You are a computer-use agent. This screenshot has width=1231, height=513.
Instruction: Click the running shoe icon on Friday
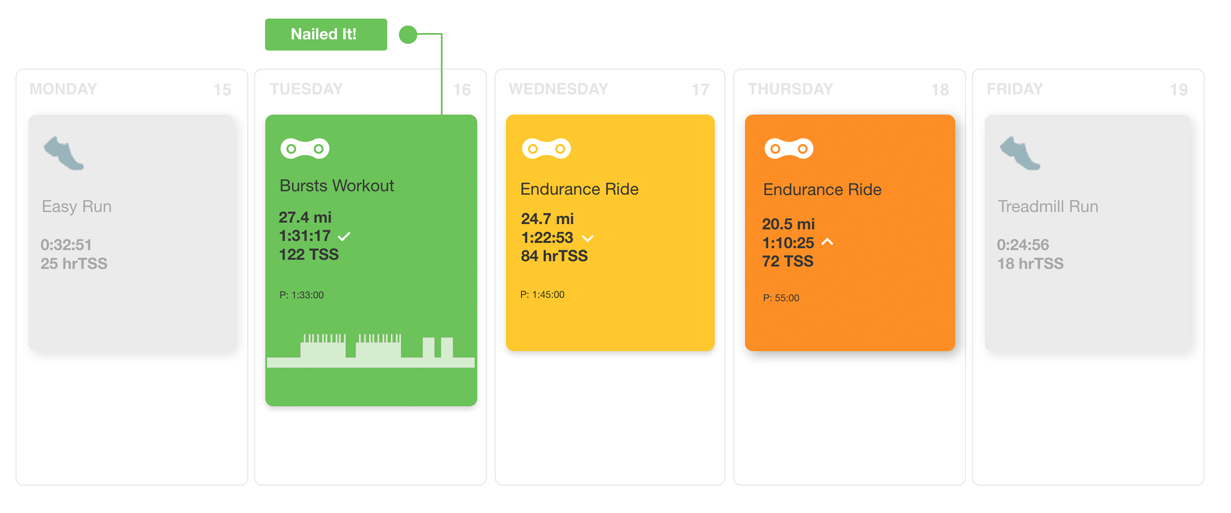tap(1020, 154)
